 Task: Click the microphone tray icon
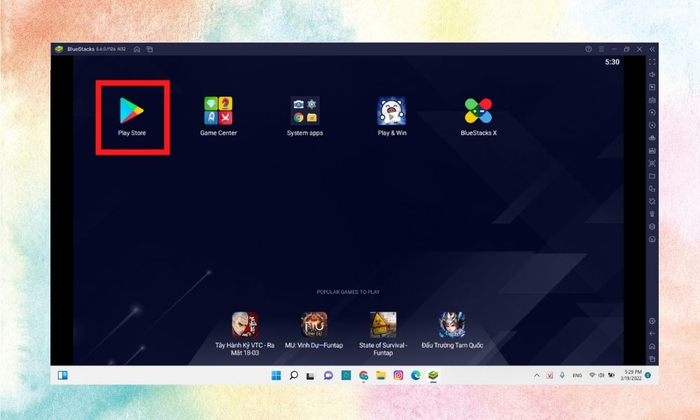[562, 375]
